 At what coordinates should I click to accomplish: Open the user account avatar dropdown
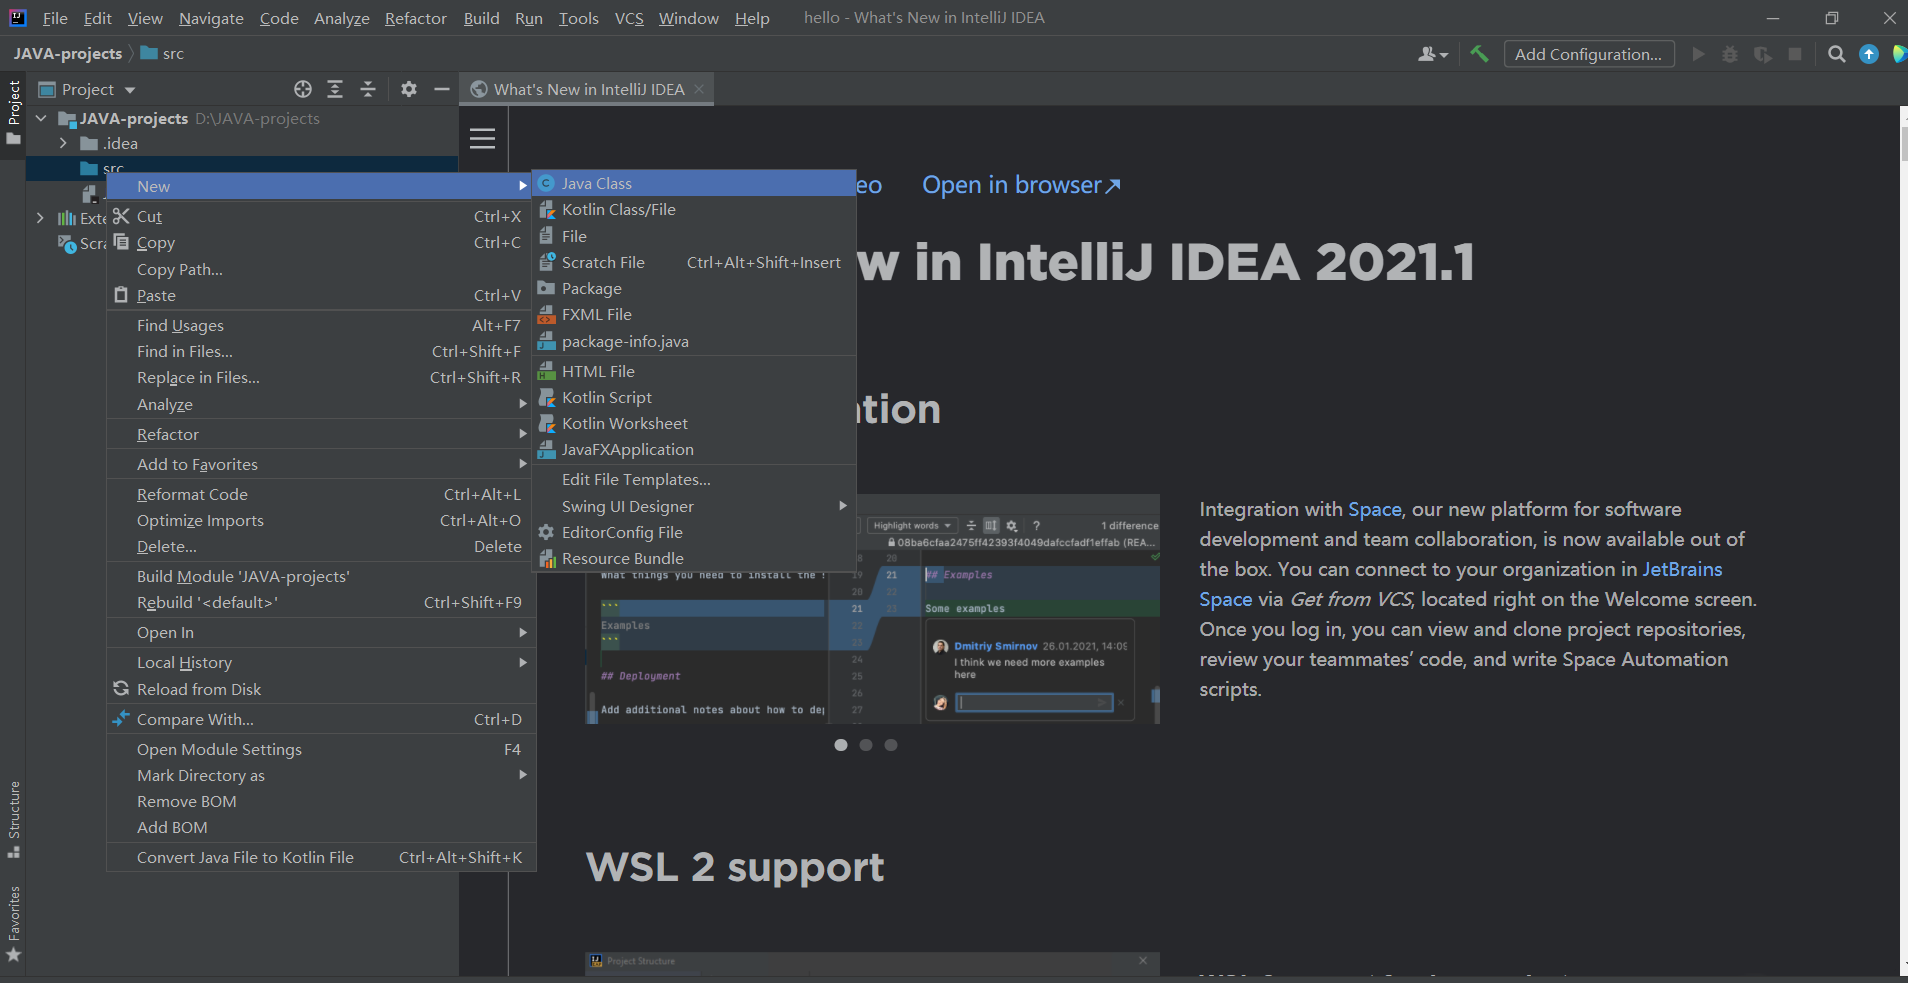click(x=1433, y=54)
